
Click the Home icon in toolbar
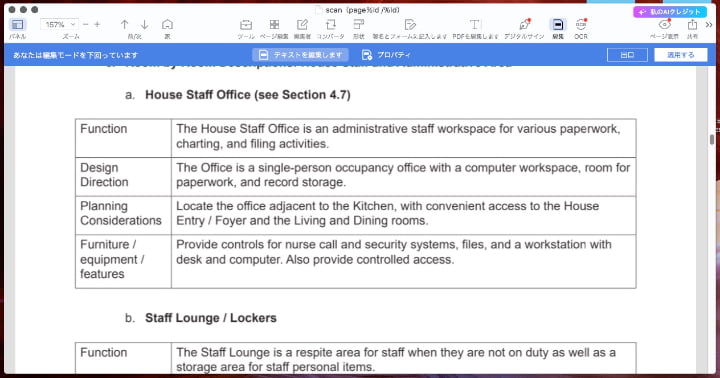(x=168, y=24)
